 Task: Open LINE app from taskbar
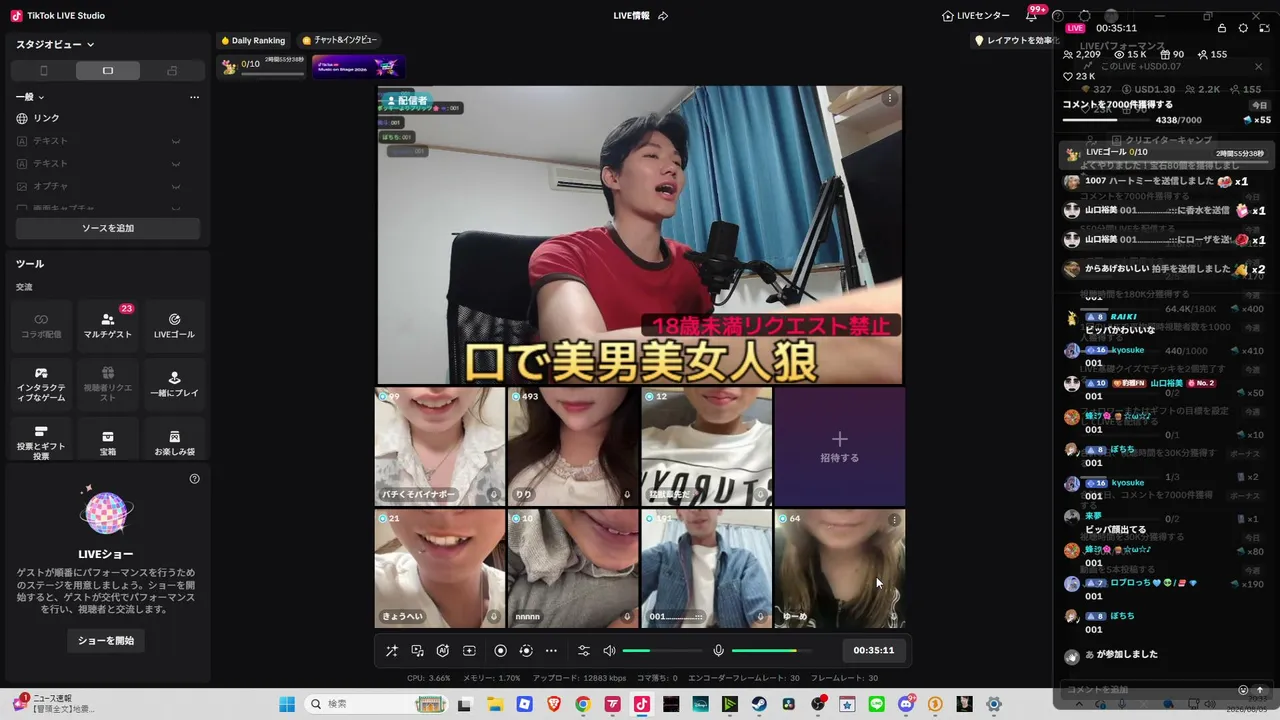click(877, 704)
